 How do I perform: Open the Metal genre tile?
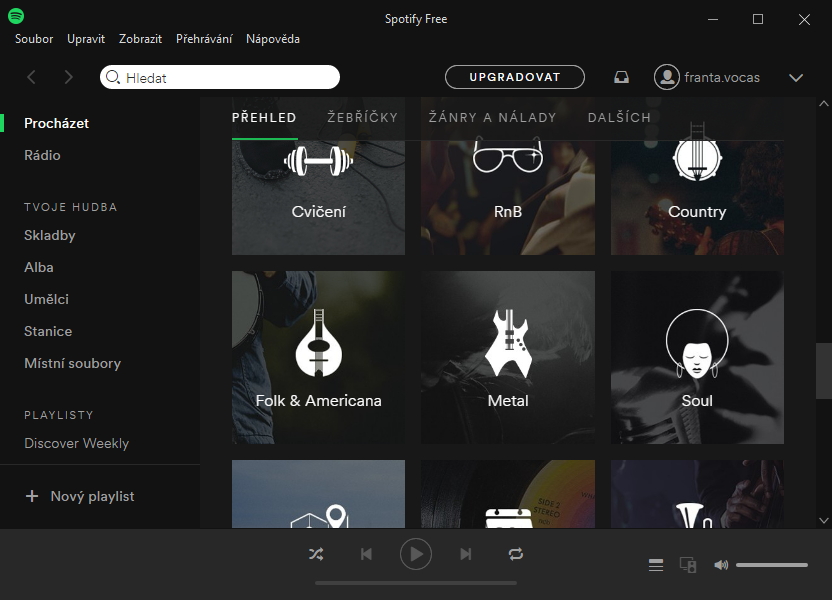[x=508, y=358]
